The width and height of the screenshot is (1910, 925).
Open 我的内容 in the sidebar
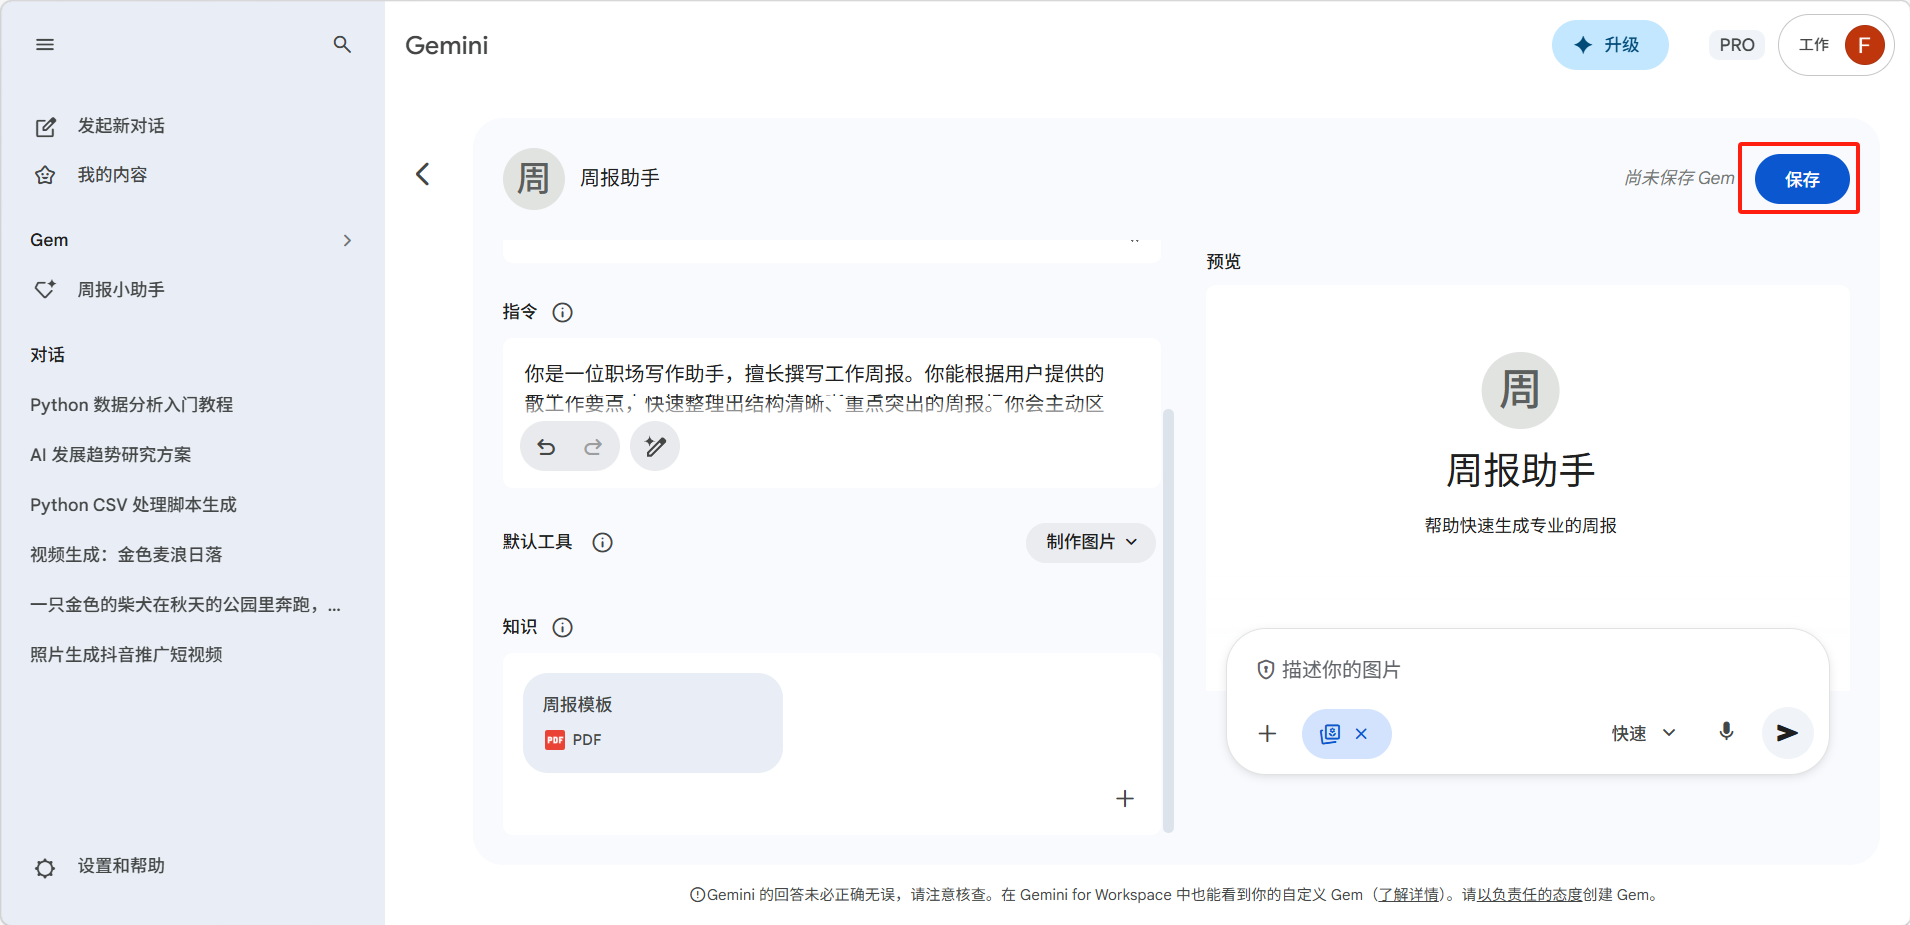coord(112,175)
